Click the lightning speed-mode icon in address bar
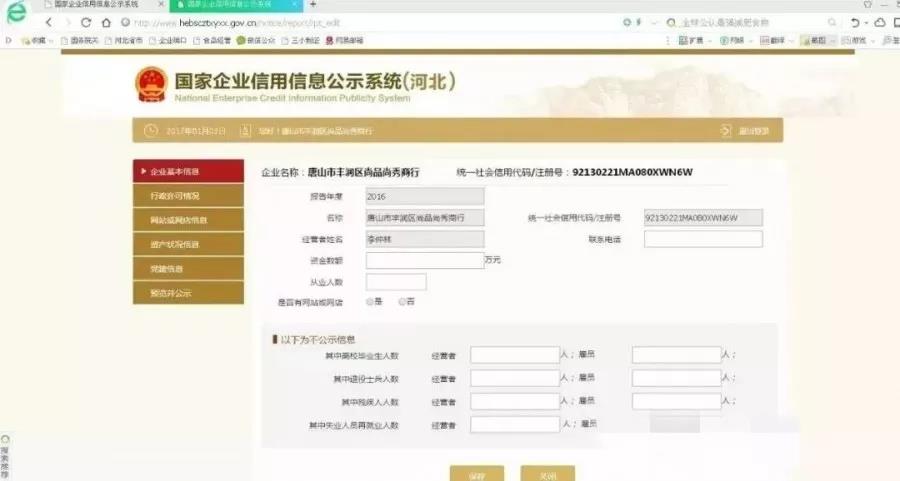The image size is (900, 481). [x=639, y=22]
